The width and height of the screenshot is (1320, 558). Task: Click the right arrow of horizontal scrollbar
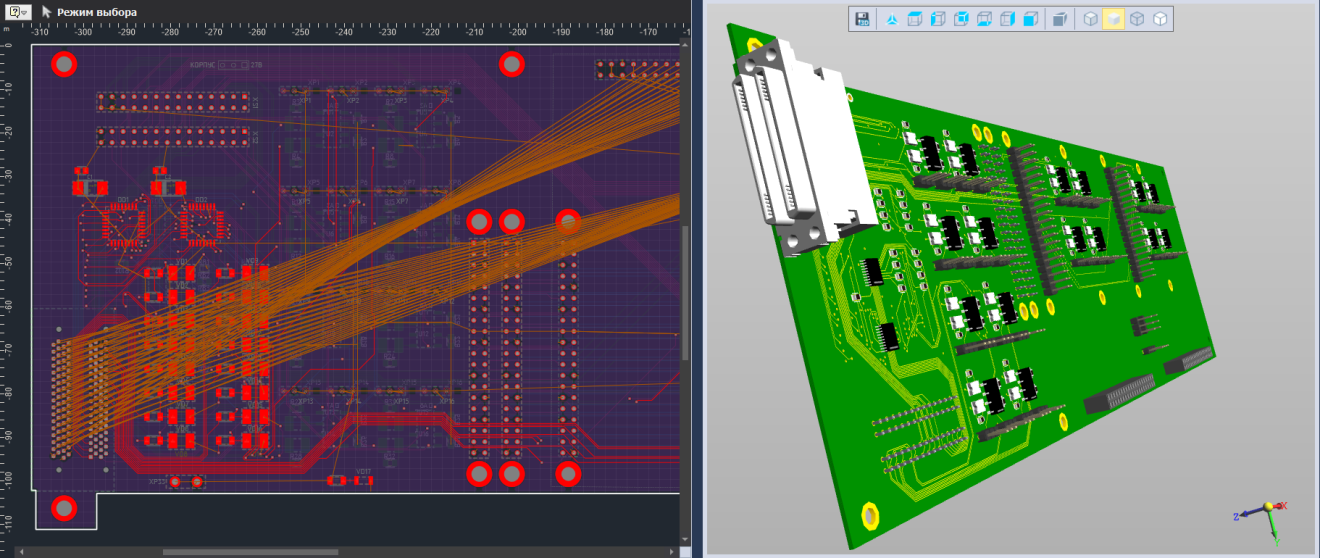[x=674, y=551]
